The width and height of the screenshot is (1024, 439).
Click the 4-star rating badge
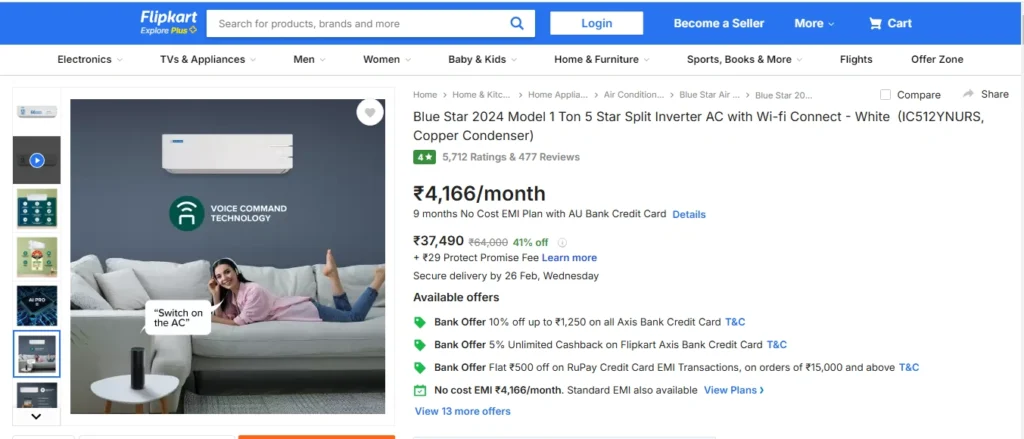424,157
